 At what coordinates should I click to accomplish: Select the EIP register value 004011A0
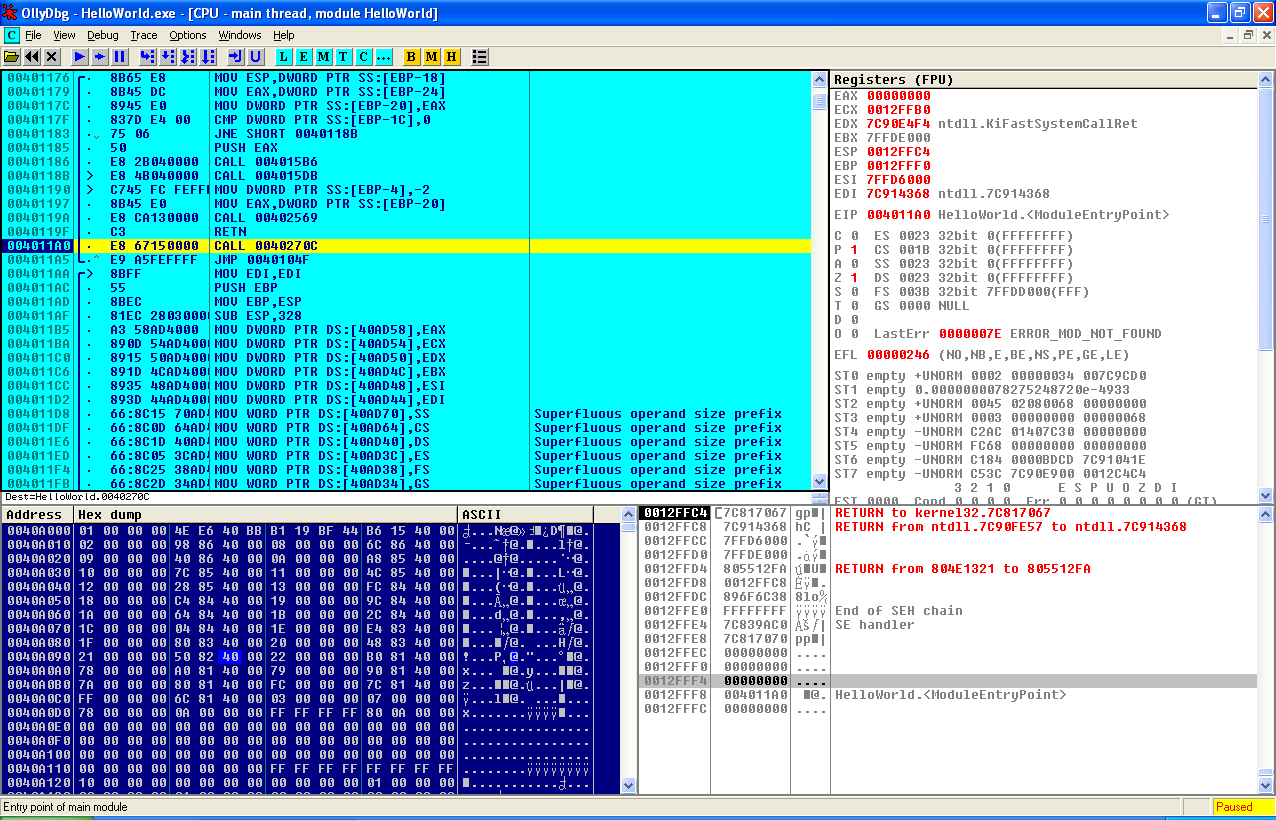[x=898, y=214]
